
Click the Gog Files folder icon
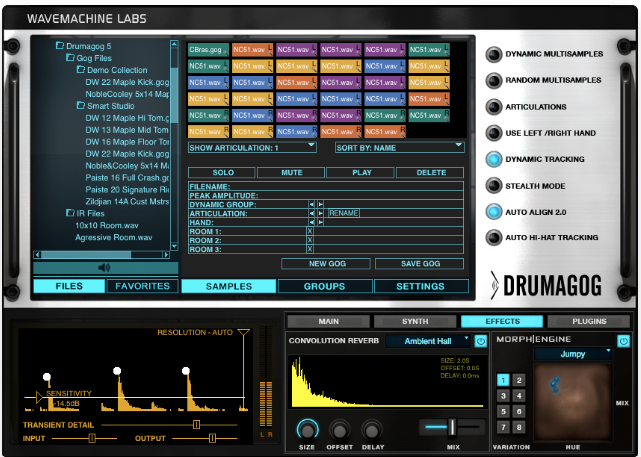click(70, 58)
